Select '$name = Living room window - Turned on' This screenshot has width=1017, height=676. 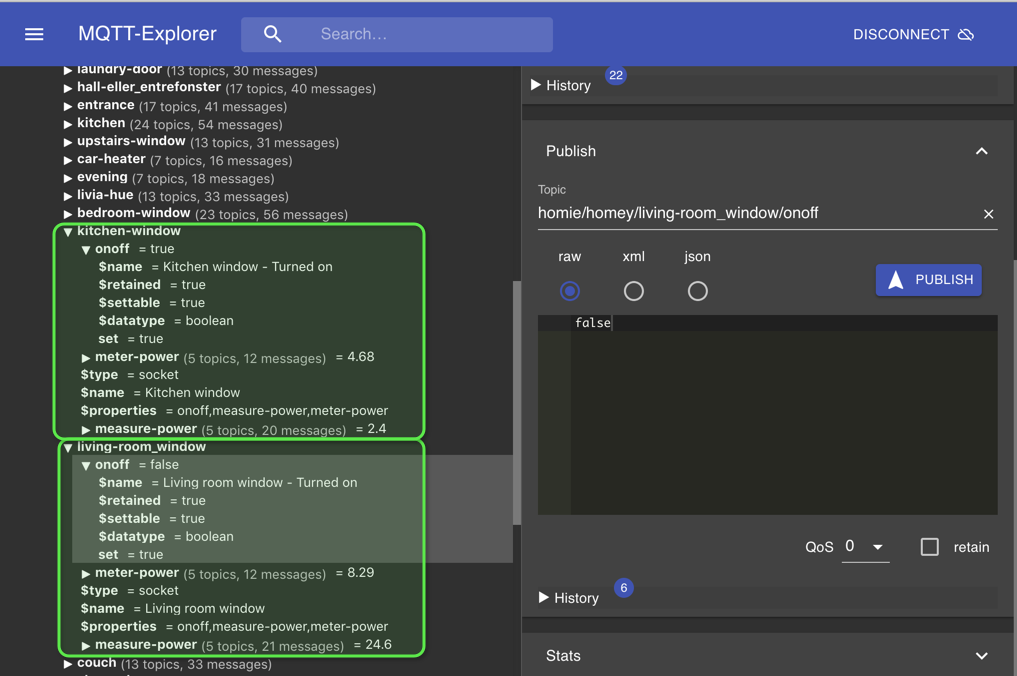coord(228,483)
